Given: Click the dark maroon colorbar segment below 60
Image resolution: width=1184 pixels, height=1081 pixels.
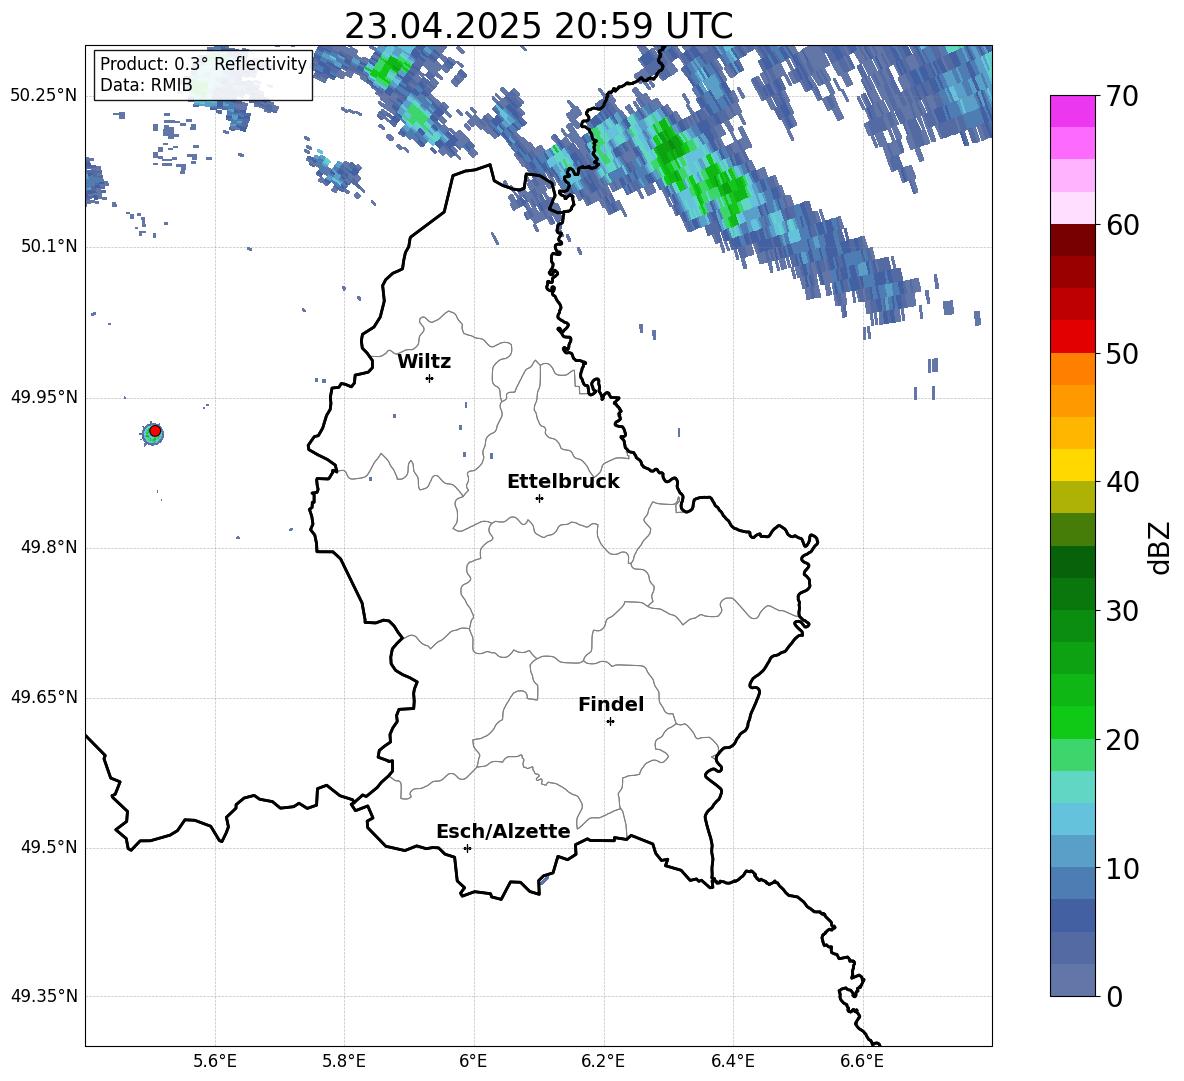Looking at the screenshot, I should pyautogui.click(x=1073, y=240).
